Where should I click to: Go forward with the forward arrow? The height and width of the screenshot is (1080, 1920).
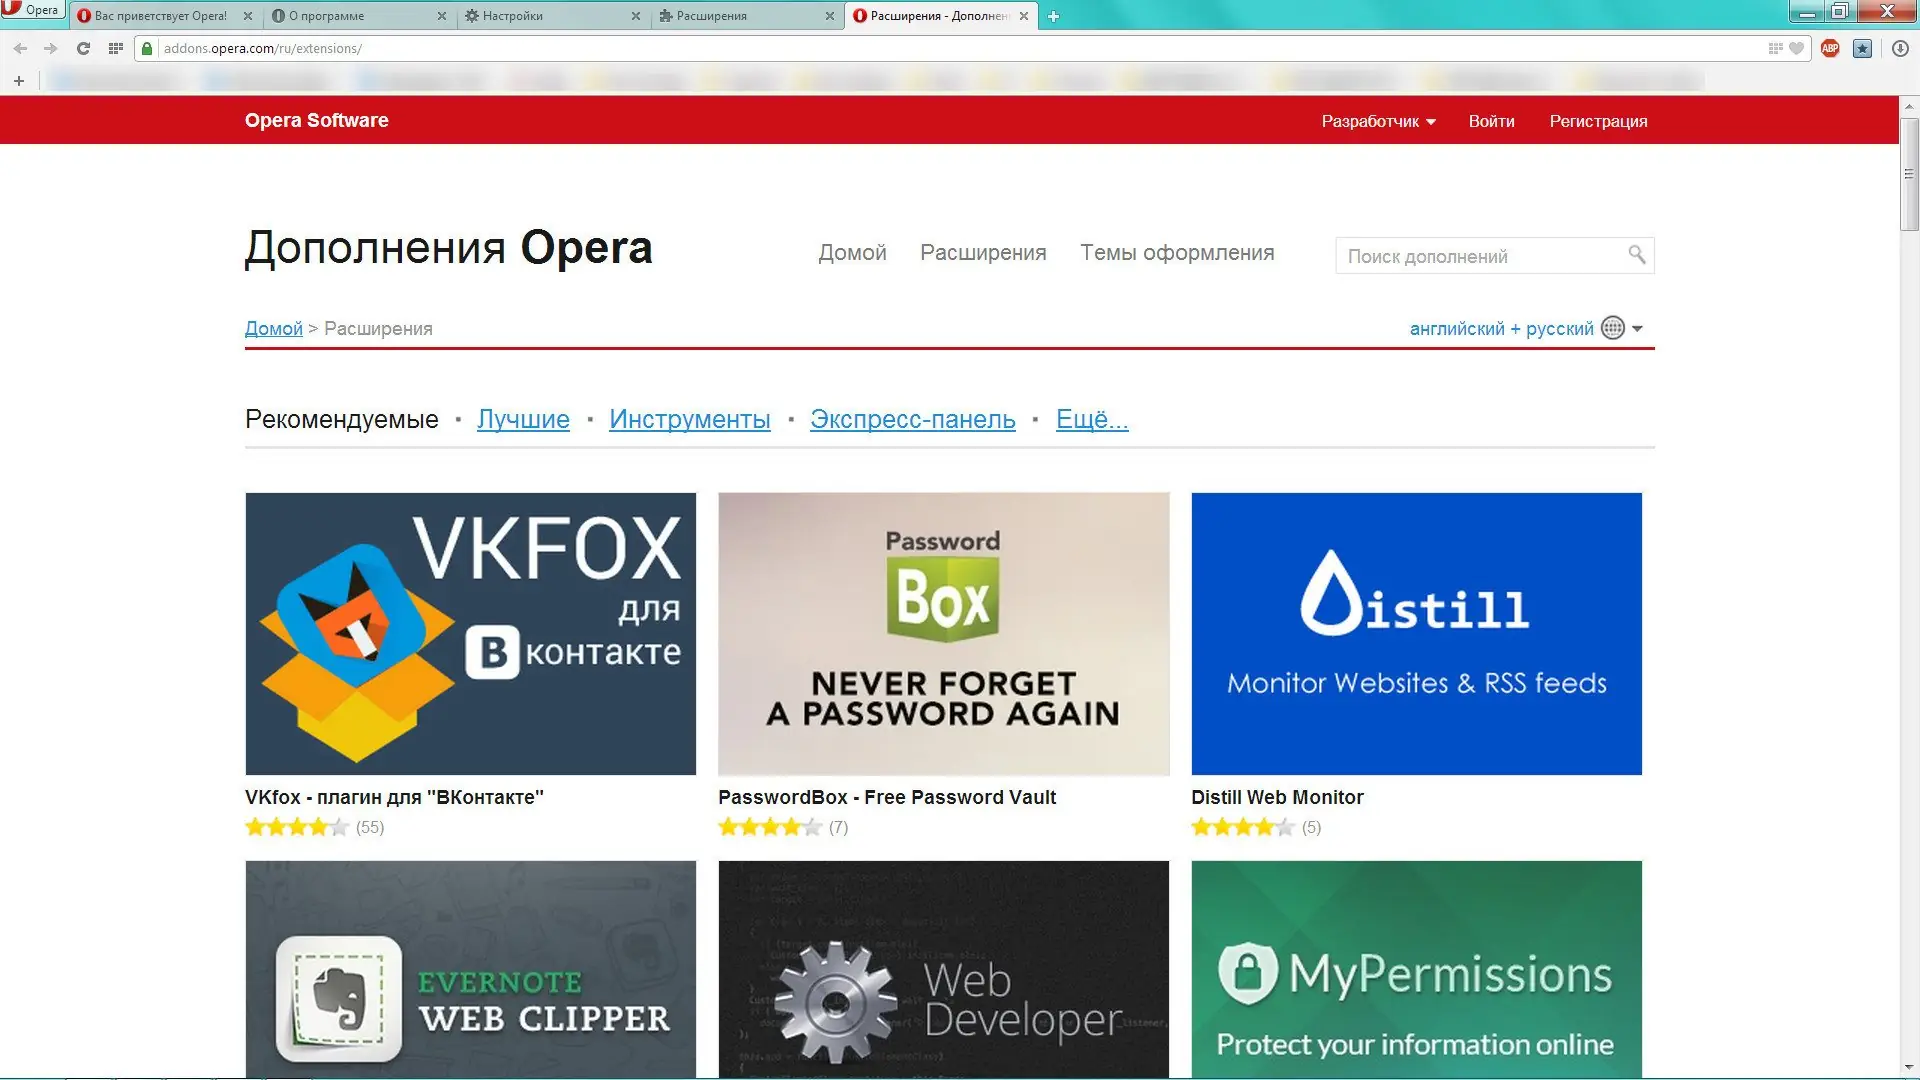51,48
